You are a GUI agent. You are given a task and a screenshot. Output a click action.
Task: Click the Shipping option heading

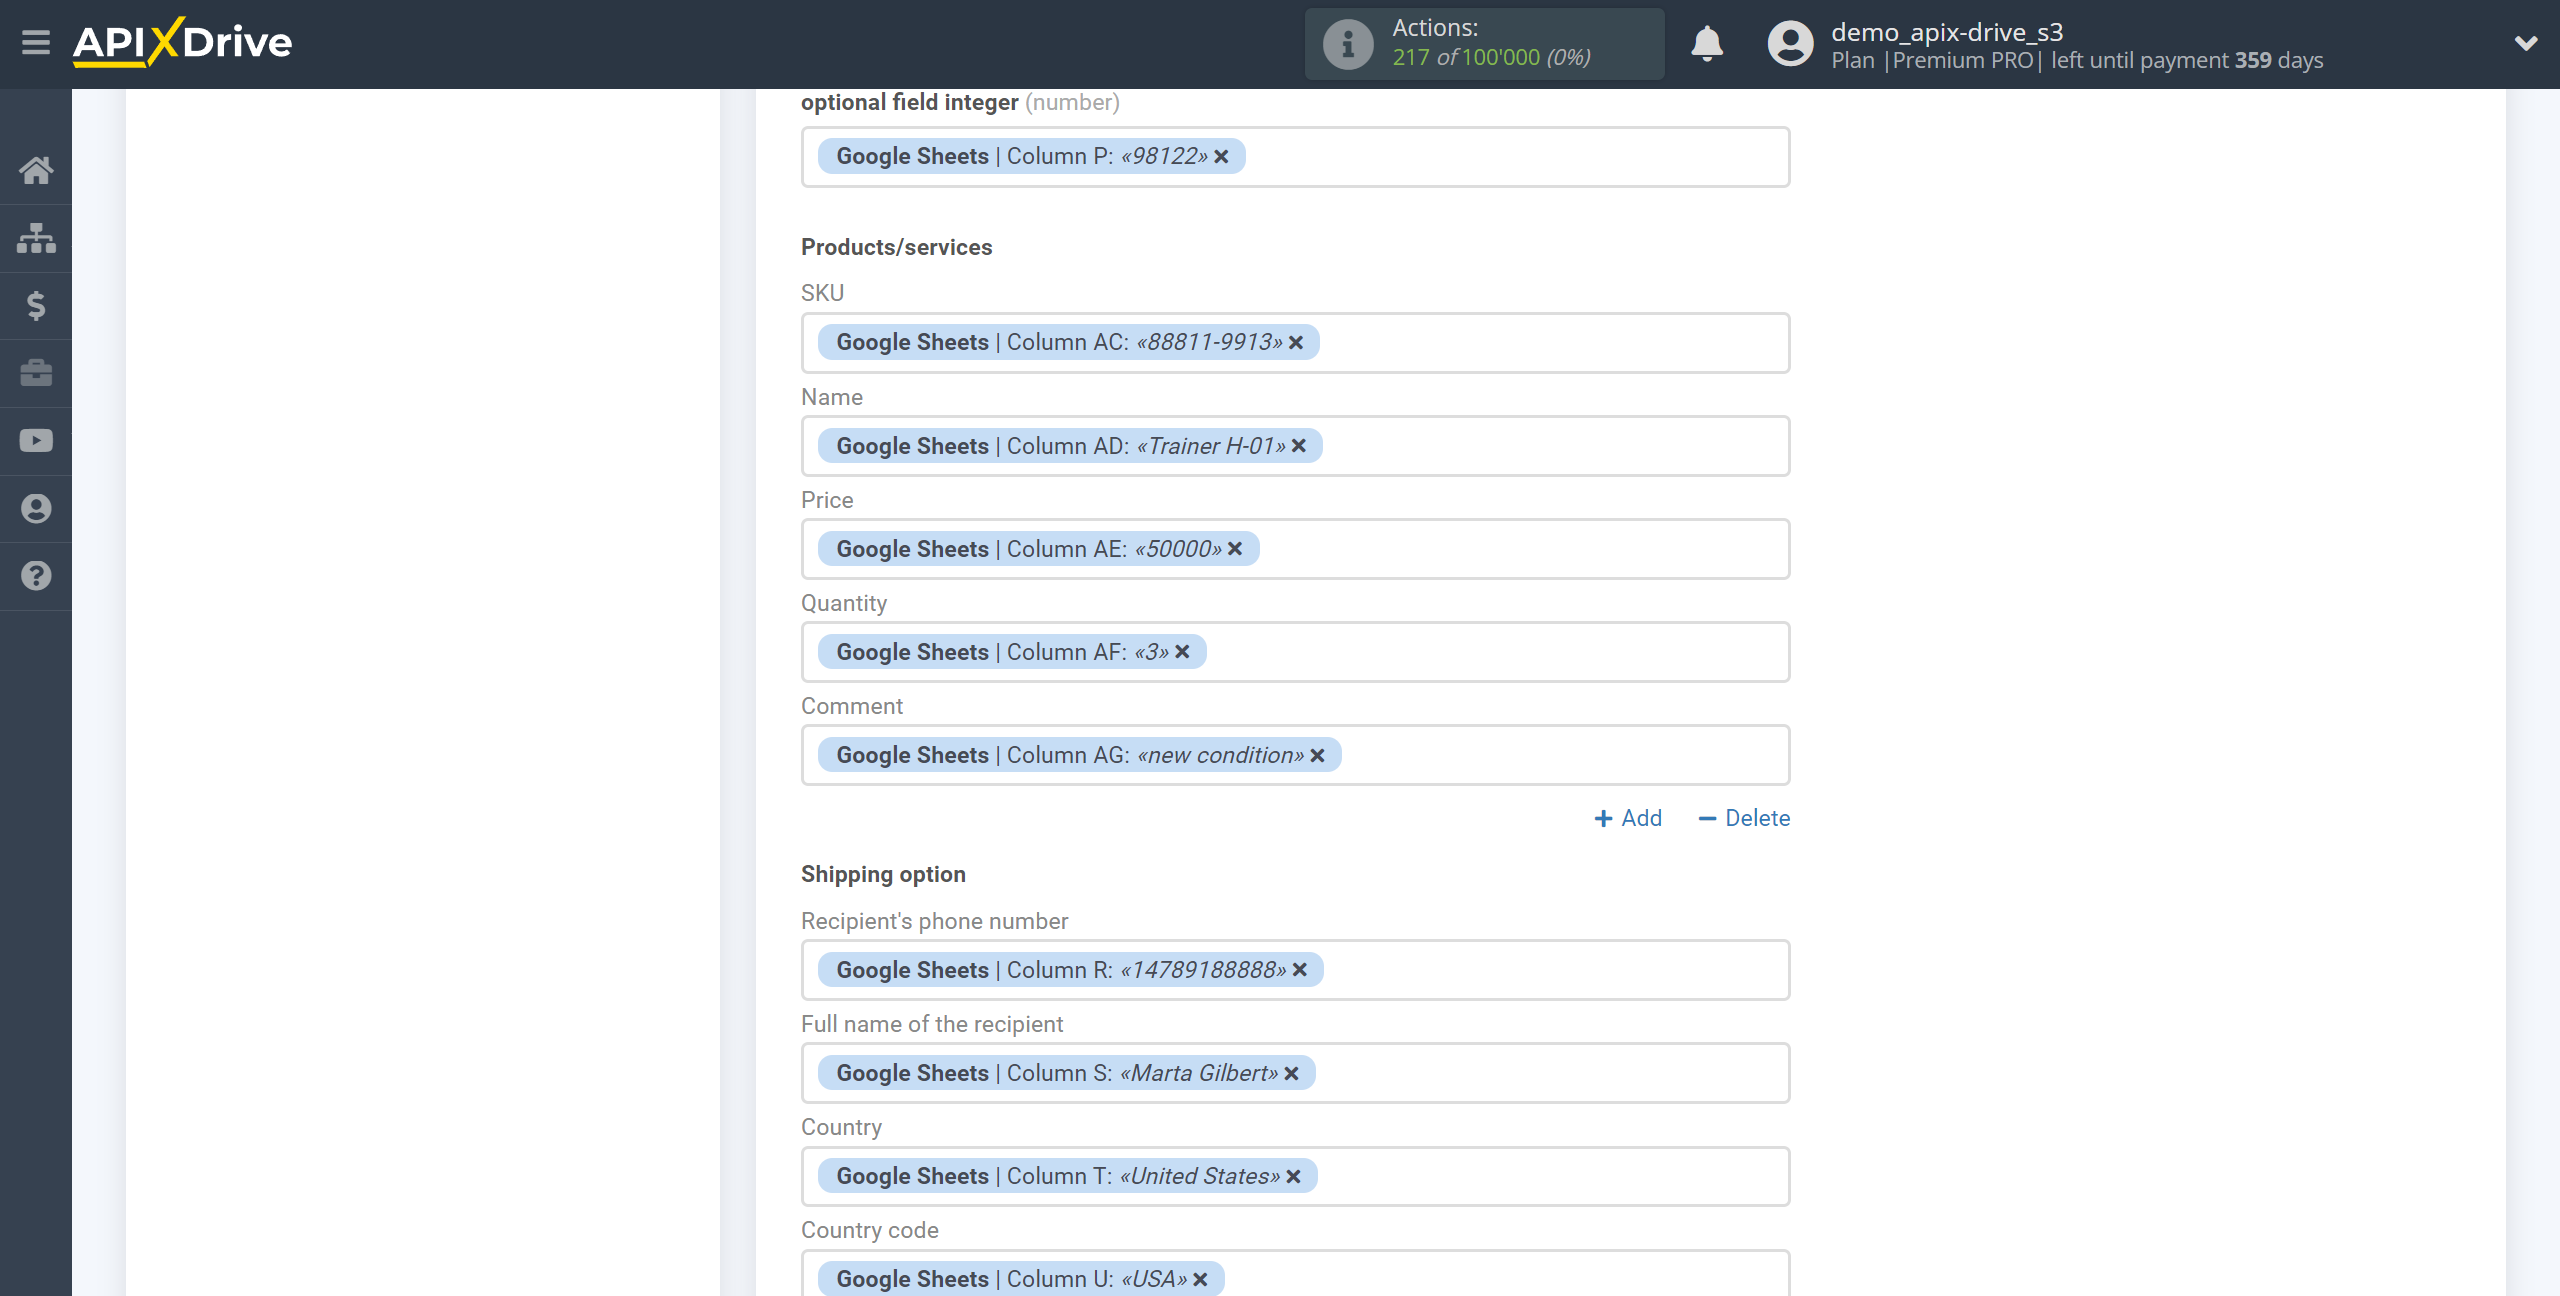pyautogui.click(x=883, y=874)
